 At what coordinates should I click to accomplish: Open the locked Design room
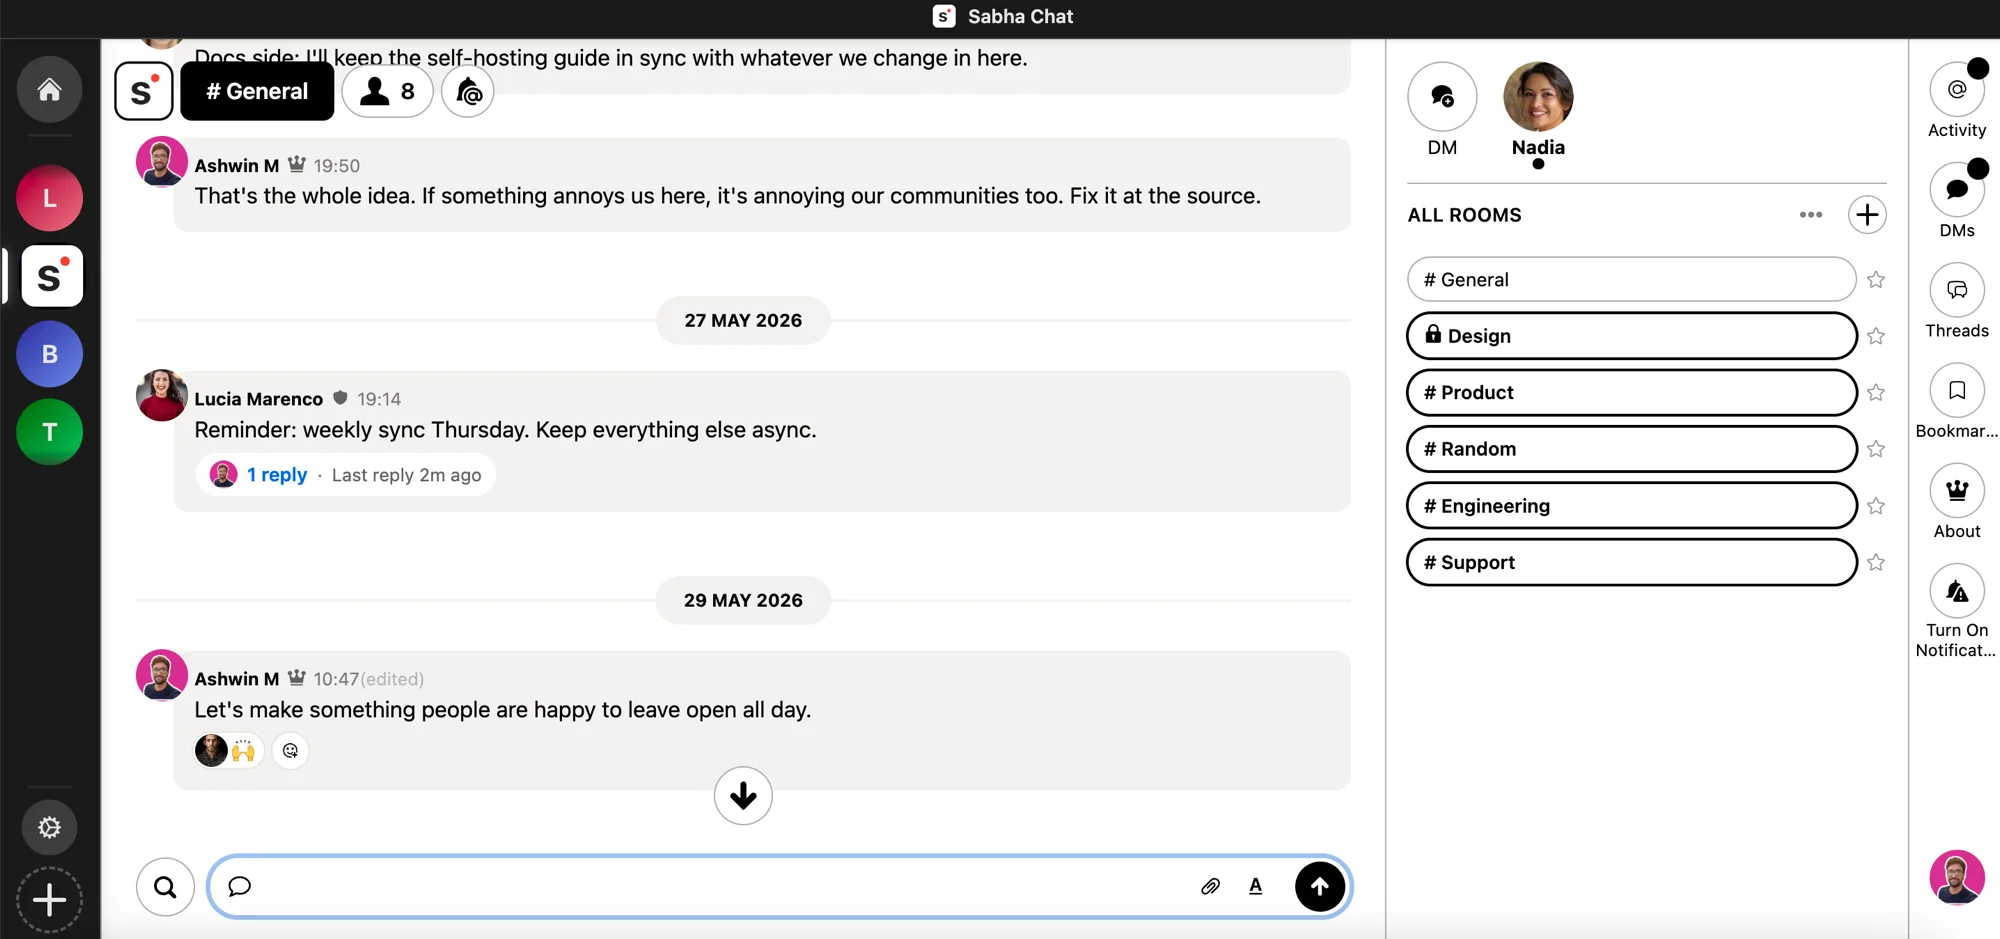tap(1631, 336)
